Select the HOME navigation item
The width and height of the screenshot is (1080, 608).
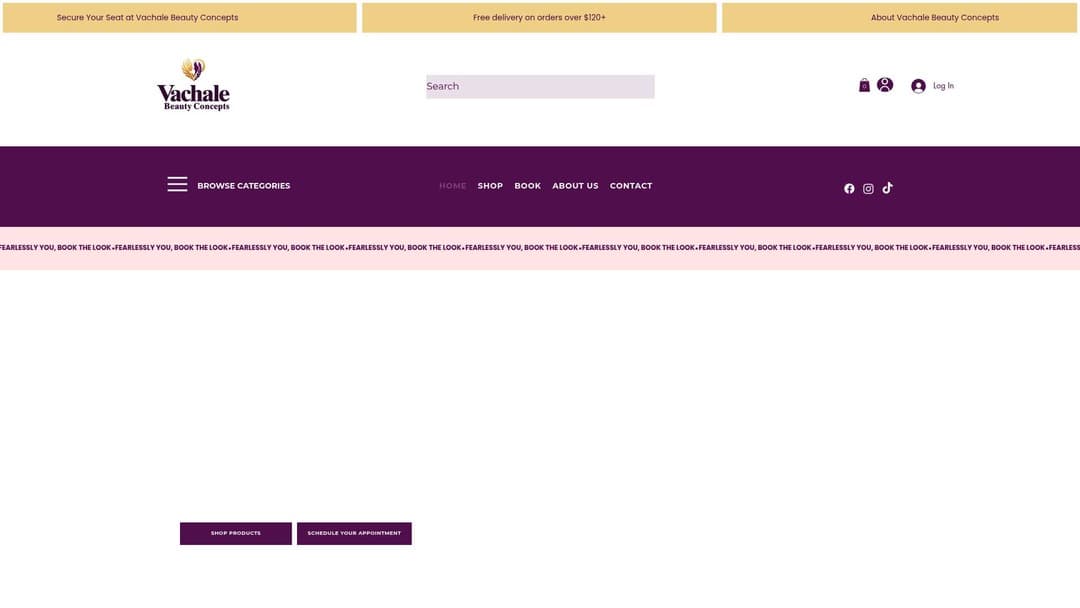point(452,184)
